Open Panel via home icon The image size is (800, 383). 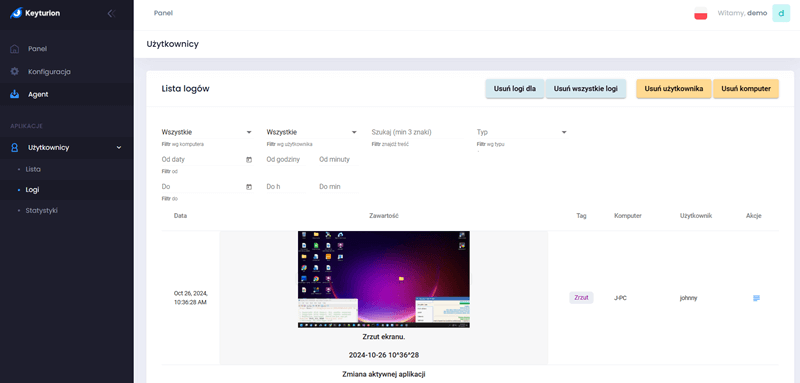15,49
